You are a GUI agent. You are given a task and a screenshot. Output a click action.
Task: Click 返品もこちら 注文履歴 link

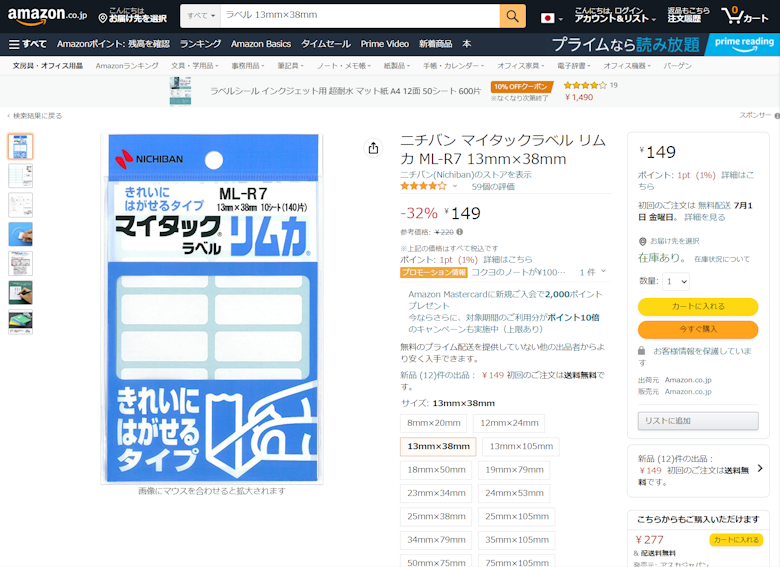pos(688,15)
